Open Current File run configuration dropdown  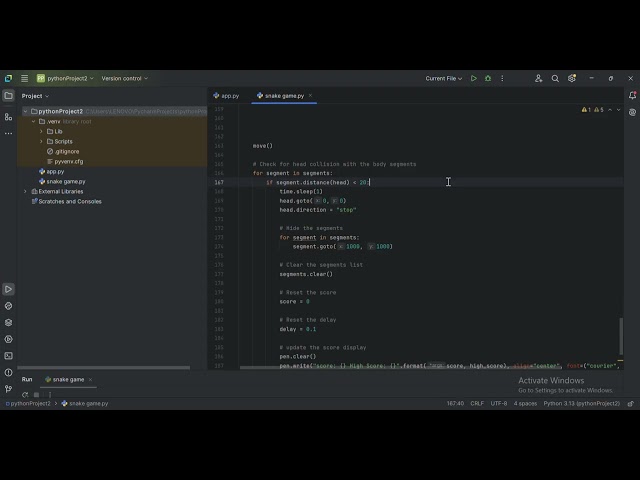[444, 78]
